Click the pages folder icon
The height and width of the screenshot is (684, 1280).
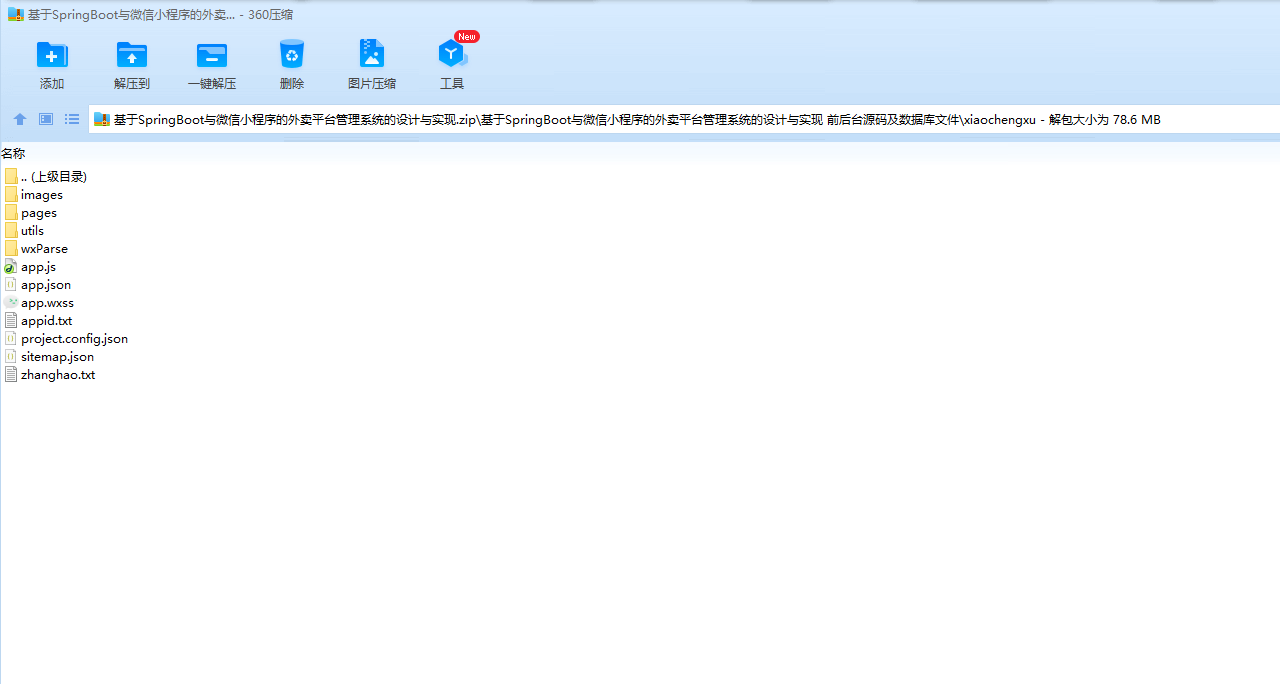pyautogui.click(x=11, y=213)
